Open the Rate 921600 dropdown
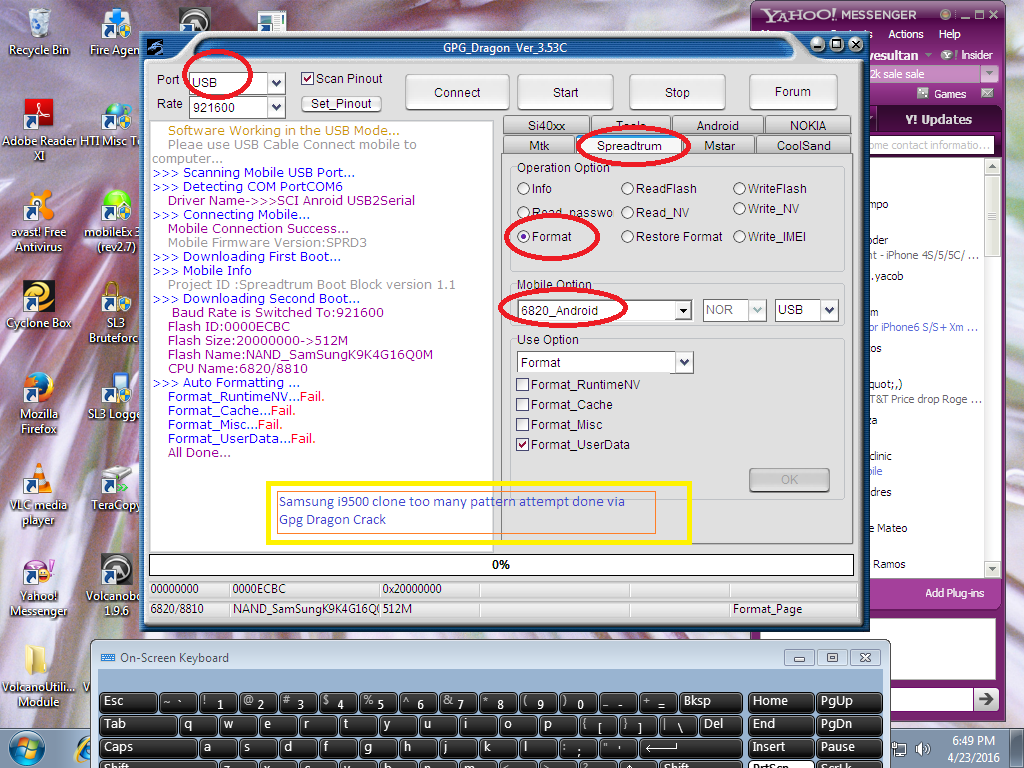 point(277,106)
